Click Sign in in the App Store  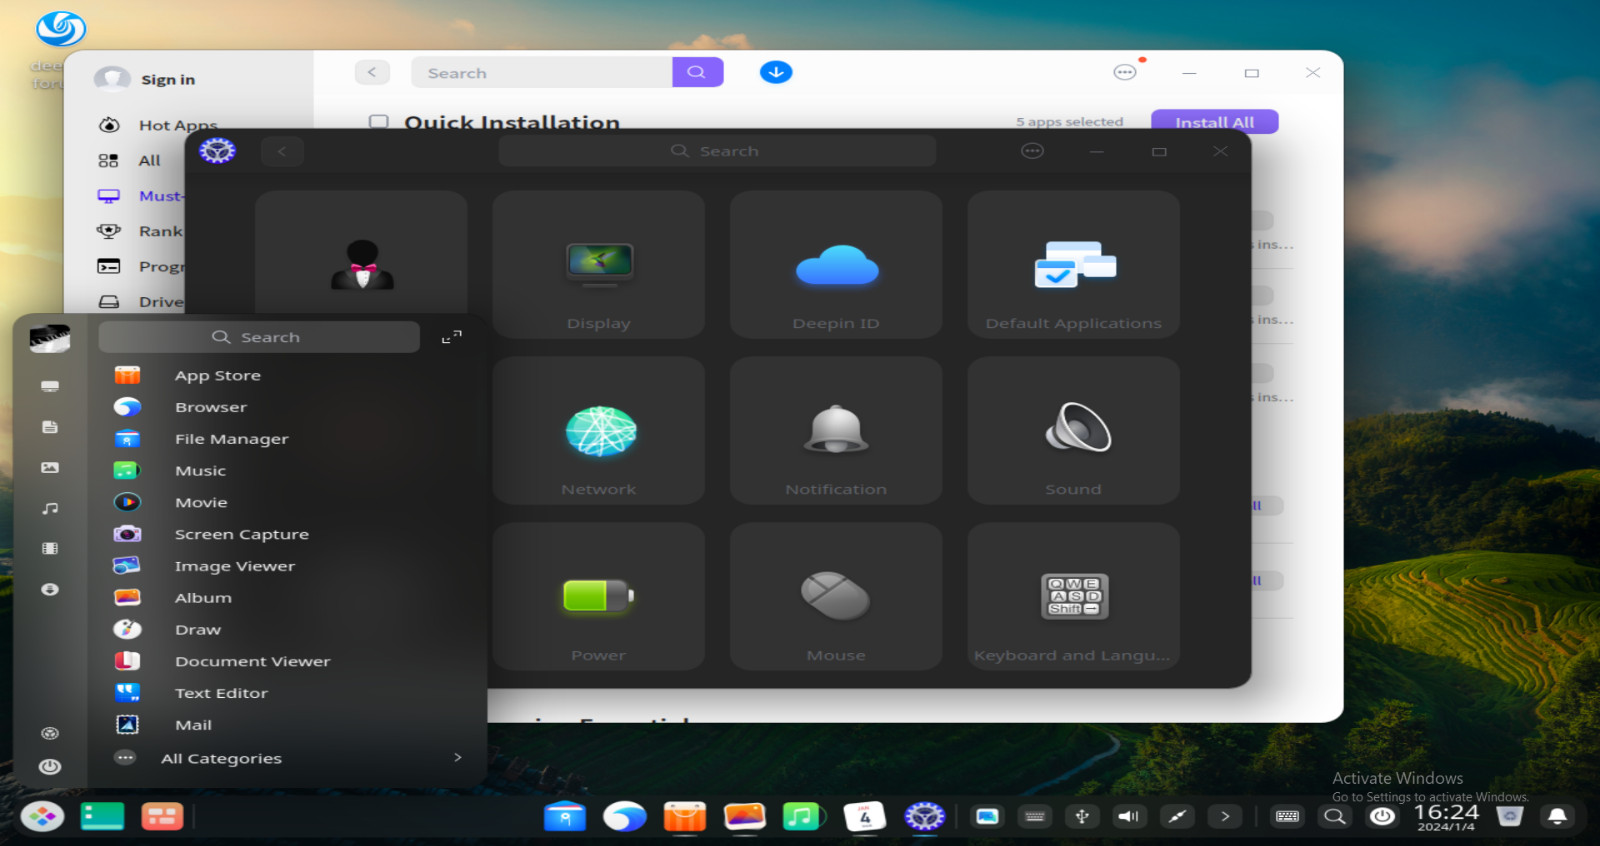(x=168, y=79)
